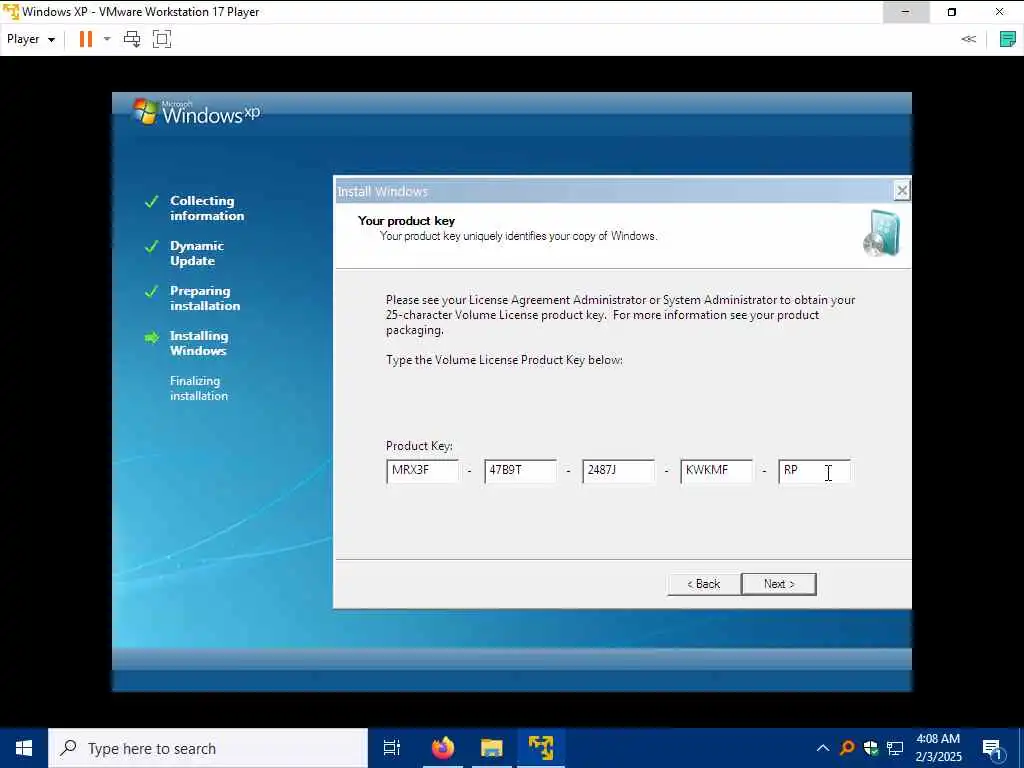The width and height of the screenshot is (1024, 768).
Task: Open the network tray icon
Action: [895, 748]
